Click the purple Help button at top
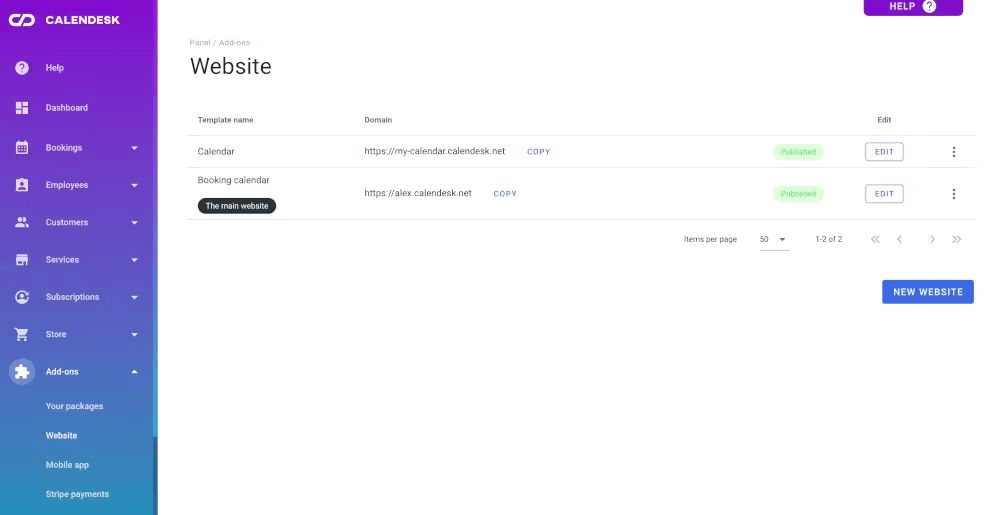1000x515 pixels. [x=912, y=7]
